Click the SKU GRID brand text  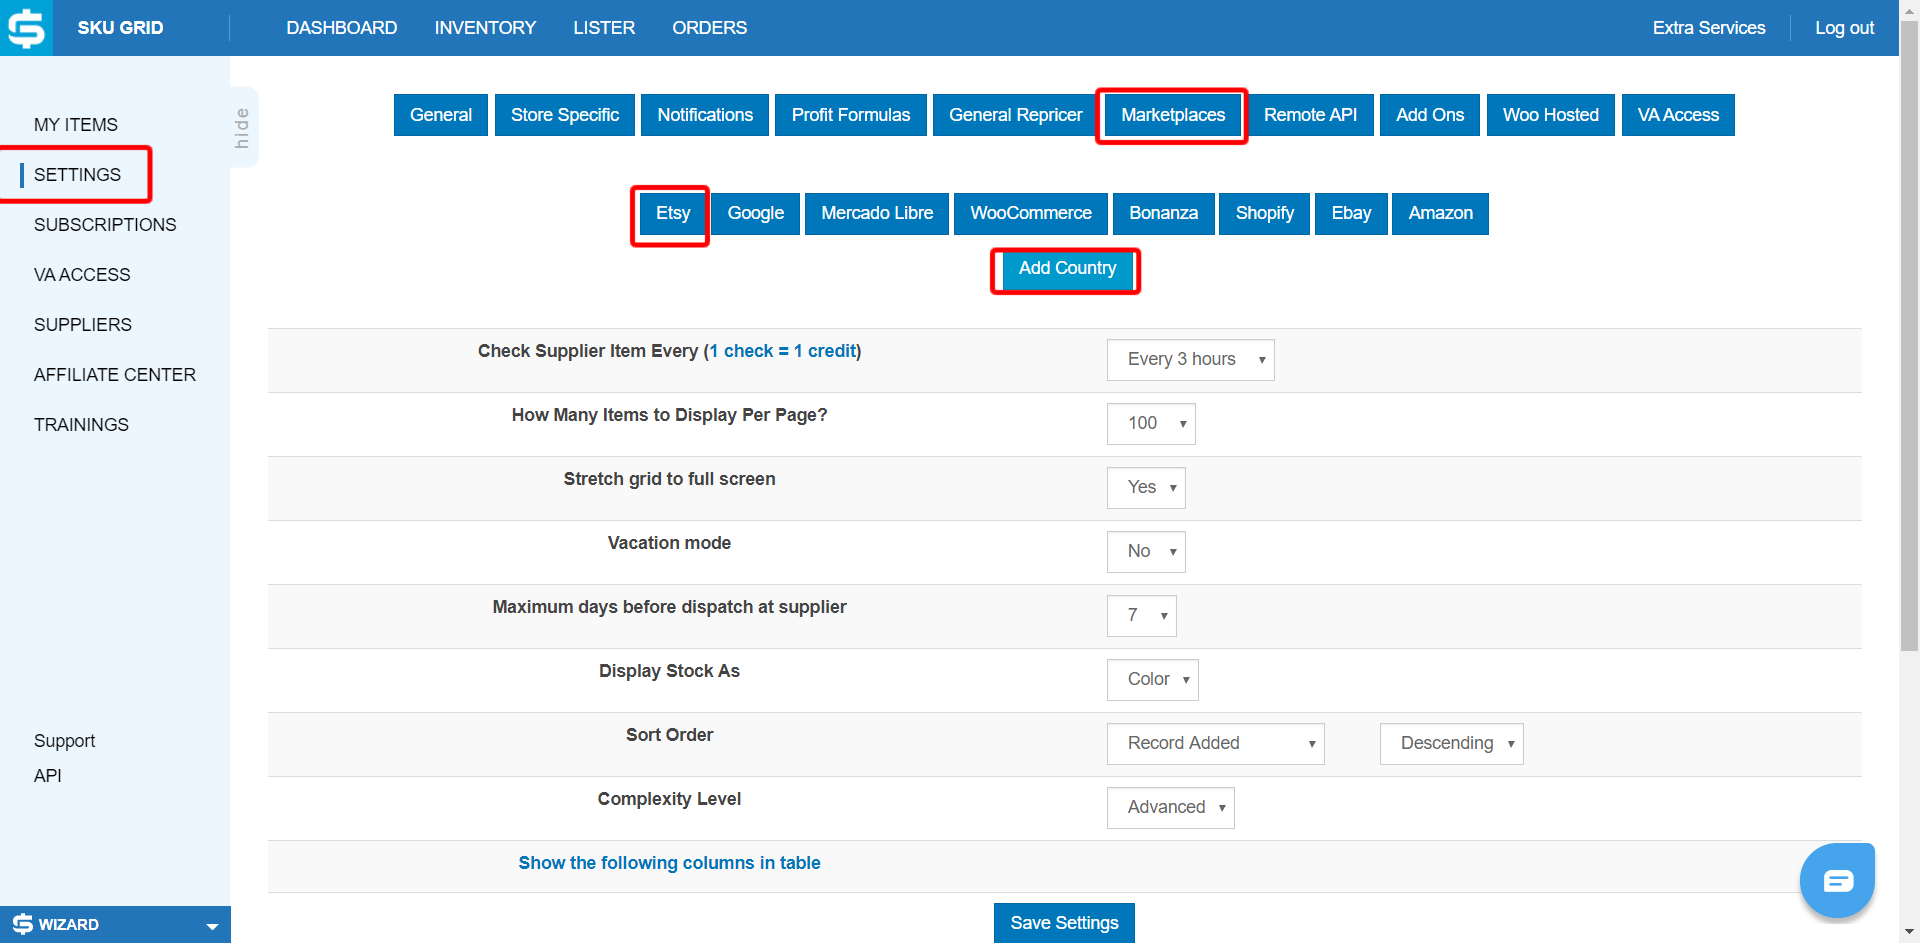tap(120, 28)
